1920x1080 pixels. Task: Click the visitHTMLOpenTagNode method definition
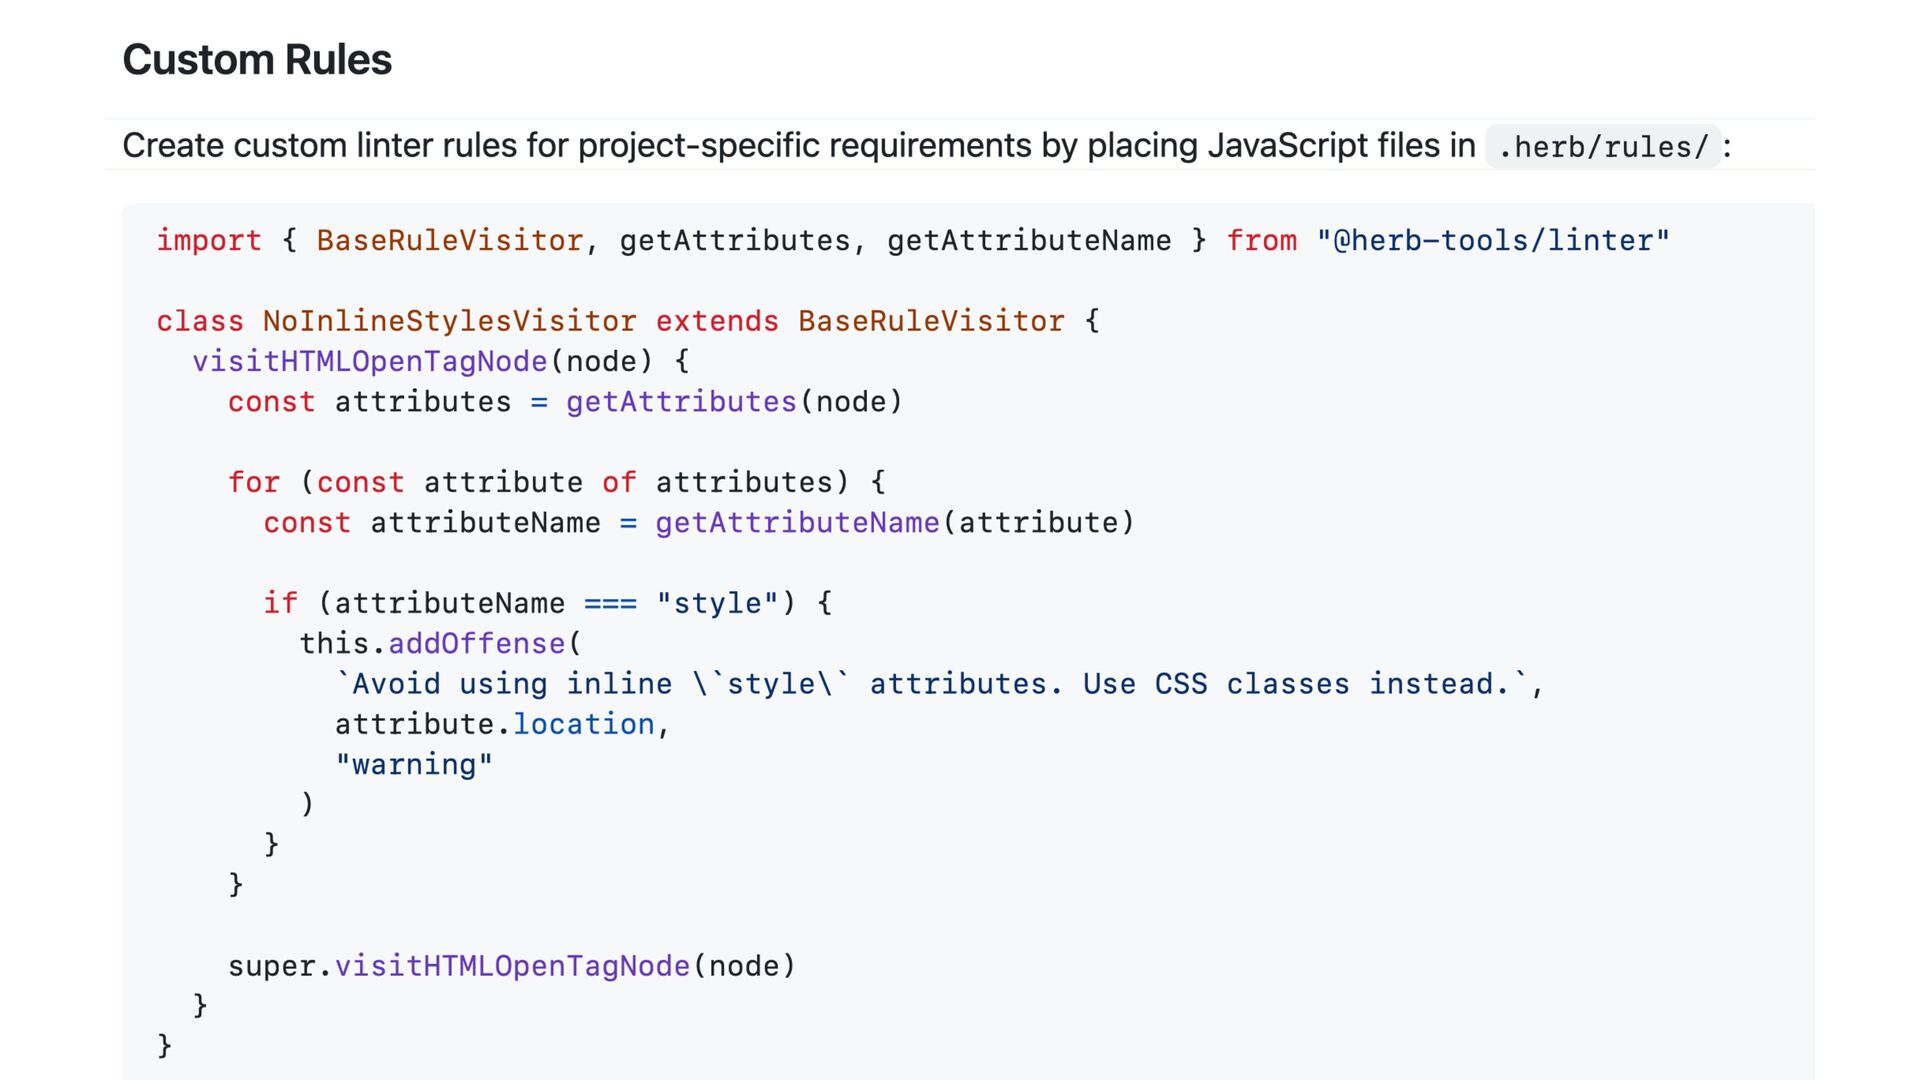[370, 361]
